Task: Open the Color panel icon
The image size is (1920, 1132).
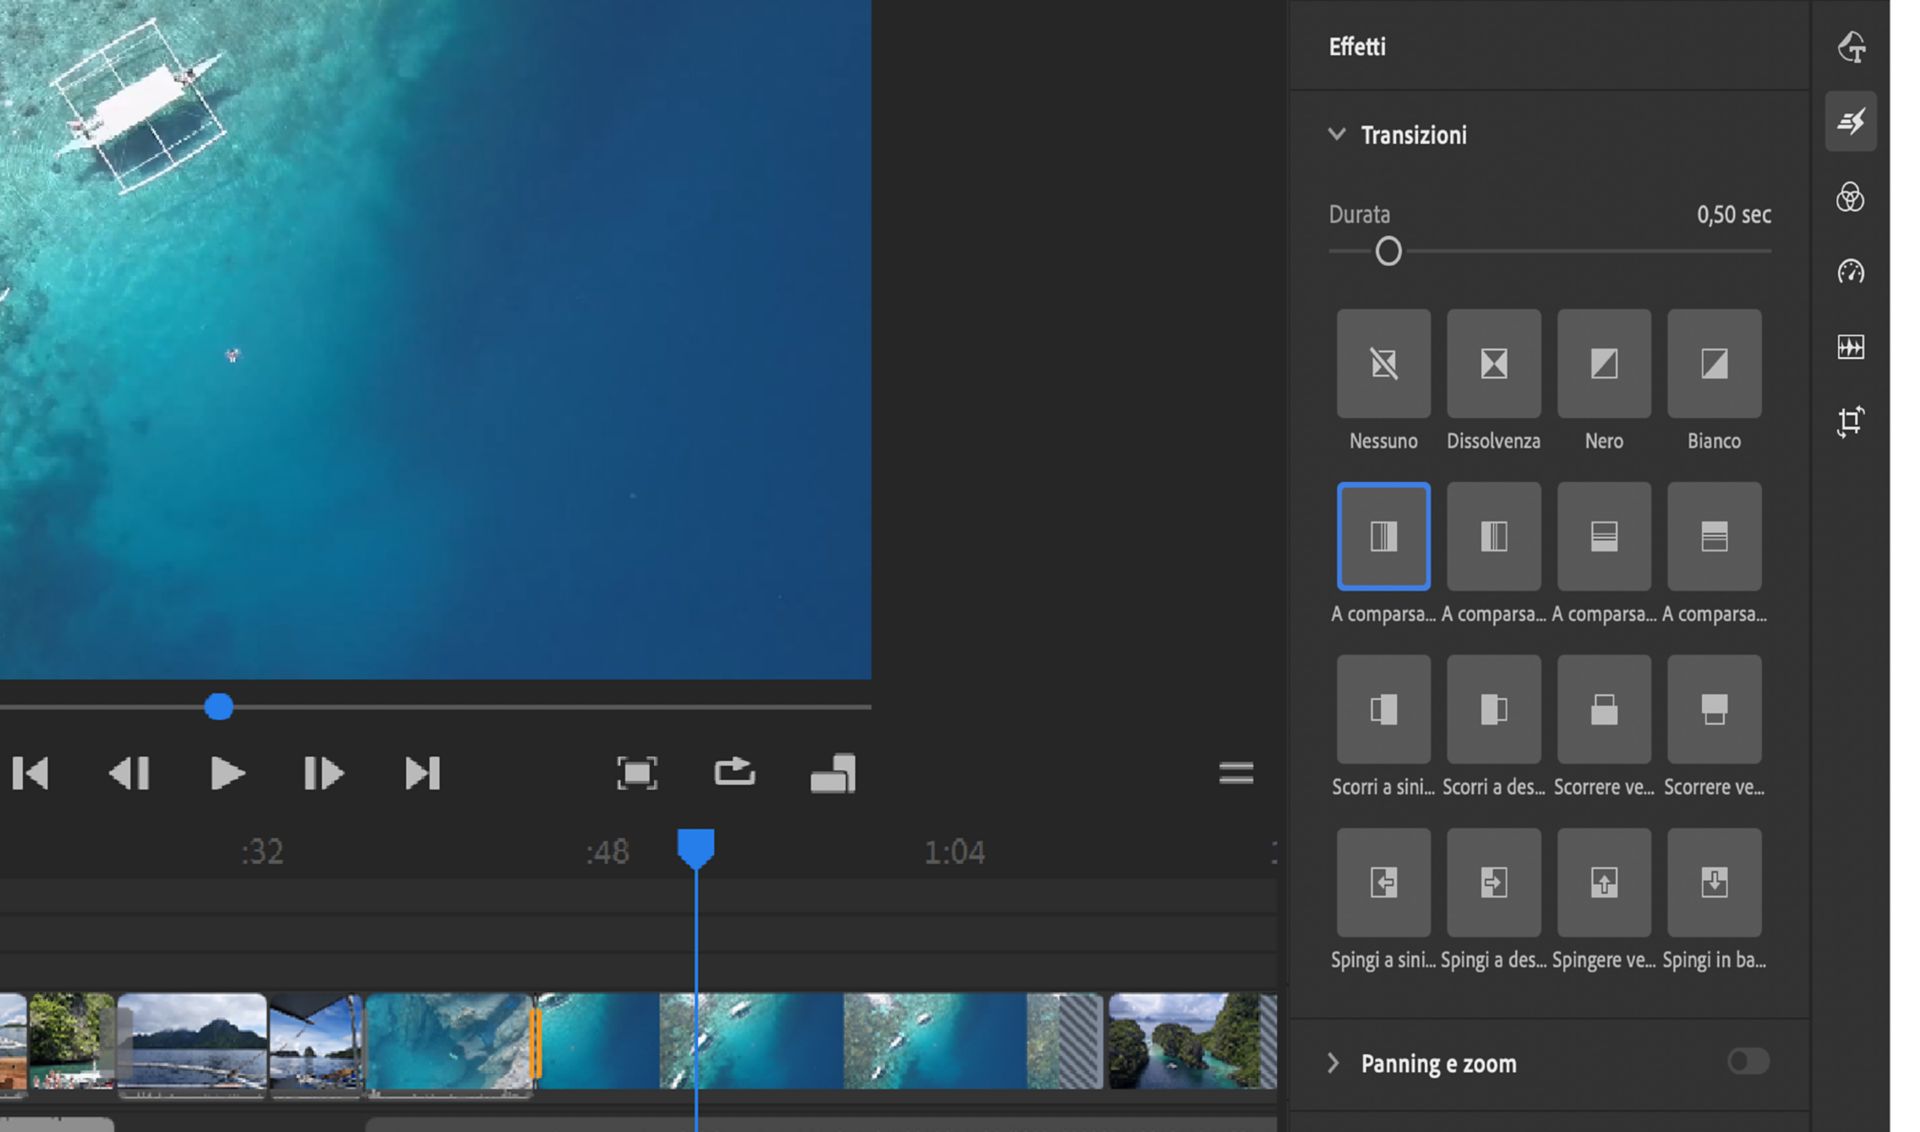Action: pos(1850,197)
